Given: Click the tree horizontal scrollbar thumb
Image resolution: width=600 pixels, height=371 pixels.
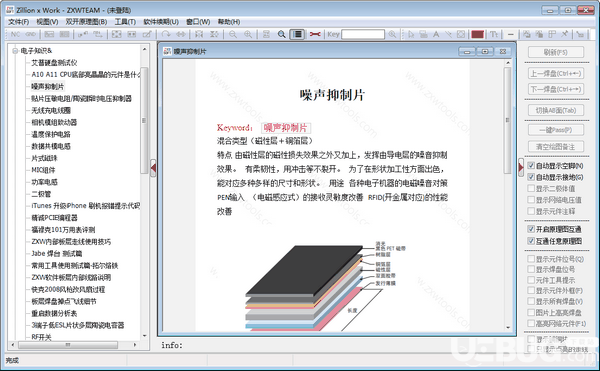Looking at the screenshot, I should [68, 345].
